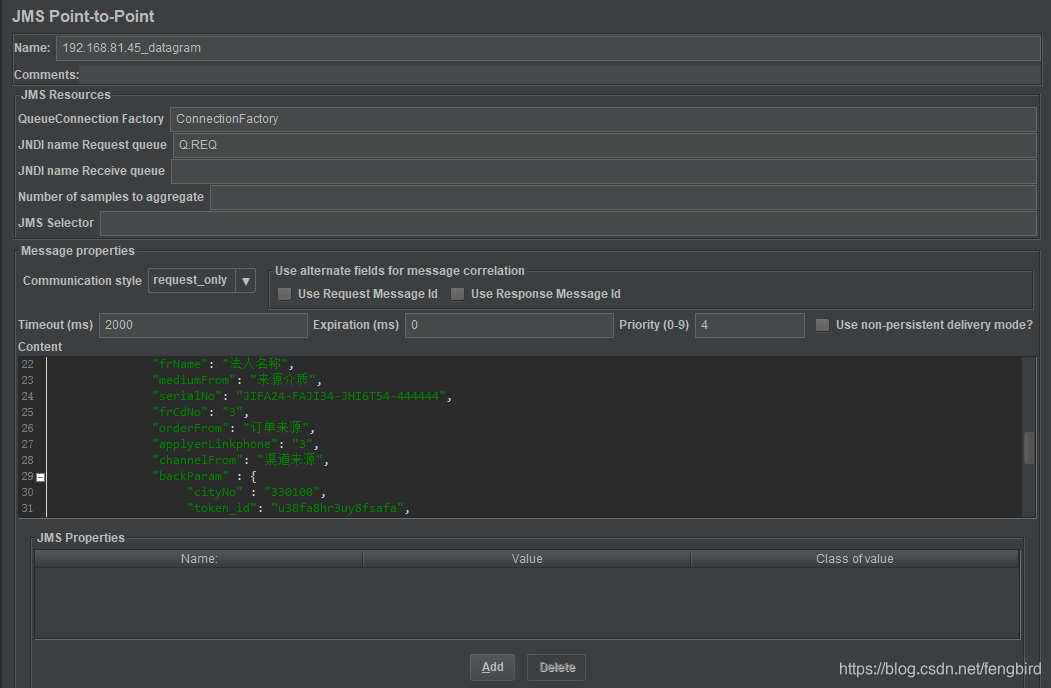Edit the Name field containing 192.168.81.45_datagram
This screenshot has width=1051, height=688.
coord(548,48)
